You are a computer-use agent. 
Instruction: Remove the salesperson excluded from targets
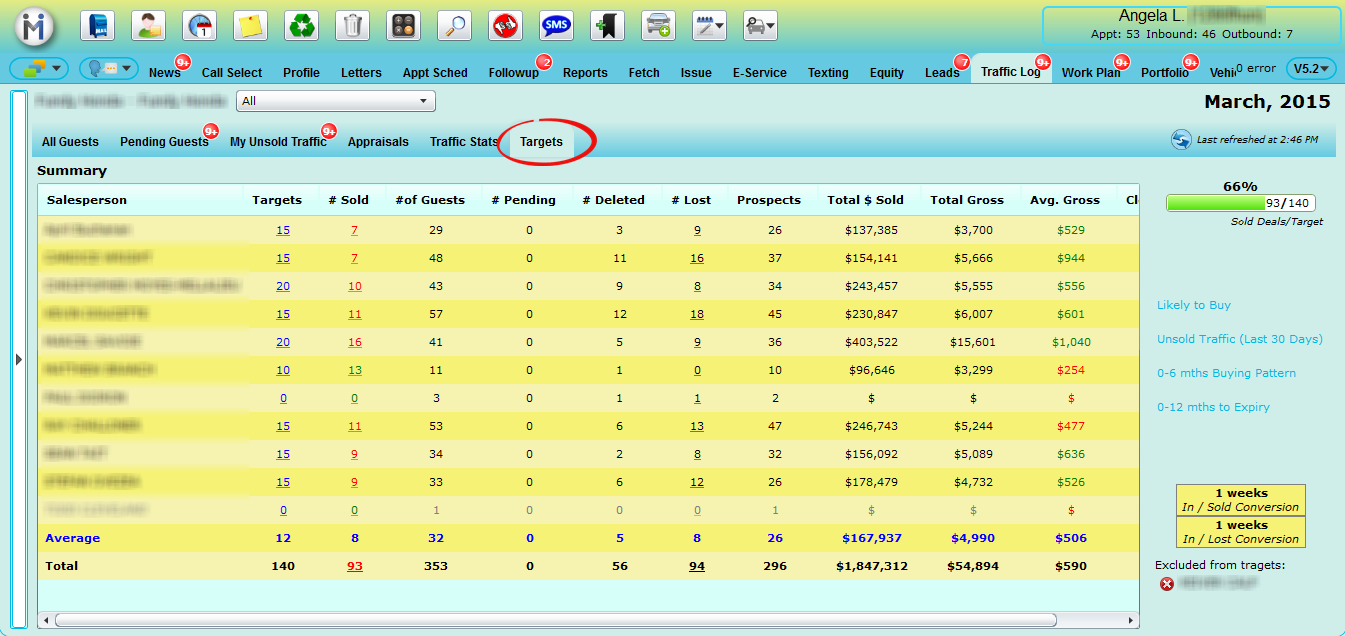tap(1167, 584)
